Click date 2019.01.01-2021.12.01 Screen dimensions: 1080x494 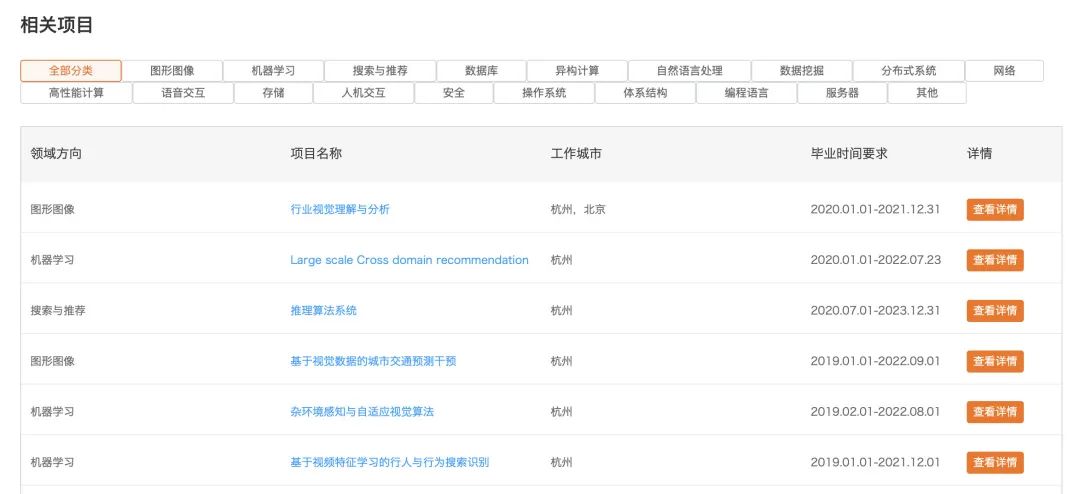tap(875, 463)
